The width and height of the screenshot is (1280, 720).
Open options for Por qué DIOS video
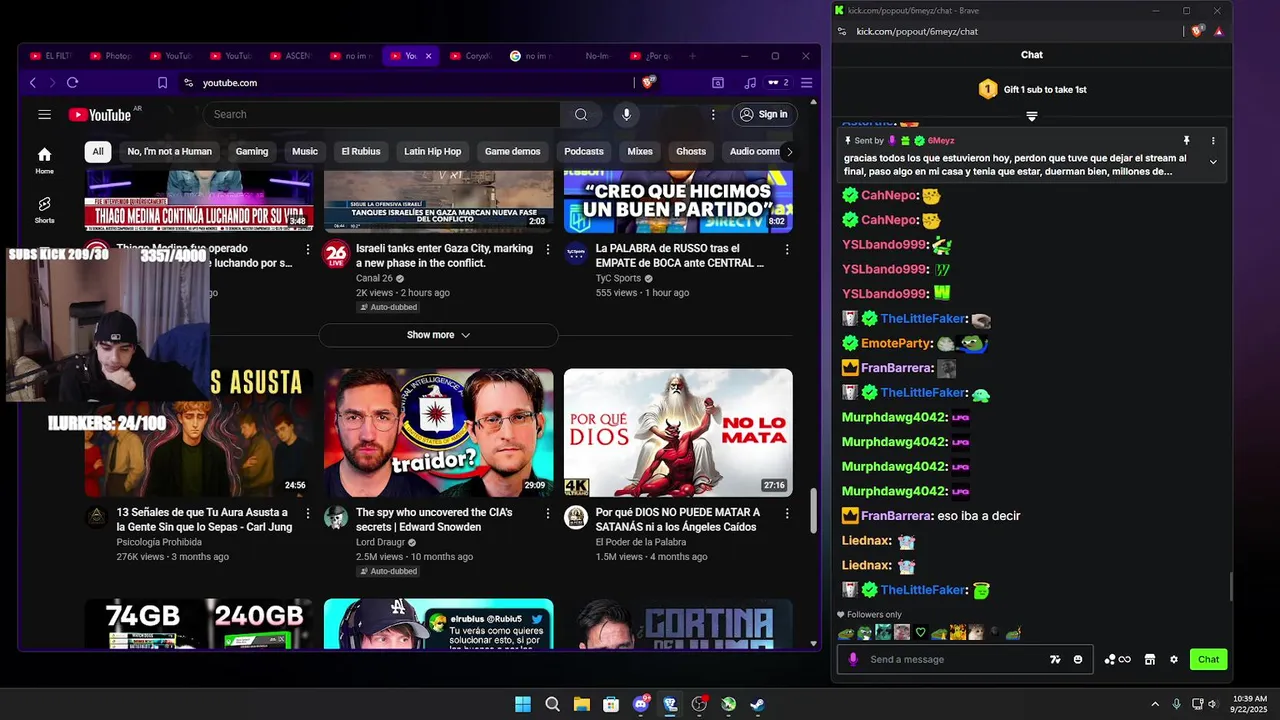[x=787, y=513]
